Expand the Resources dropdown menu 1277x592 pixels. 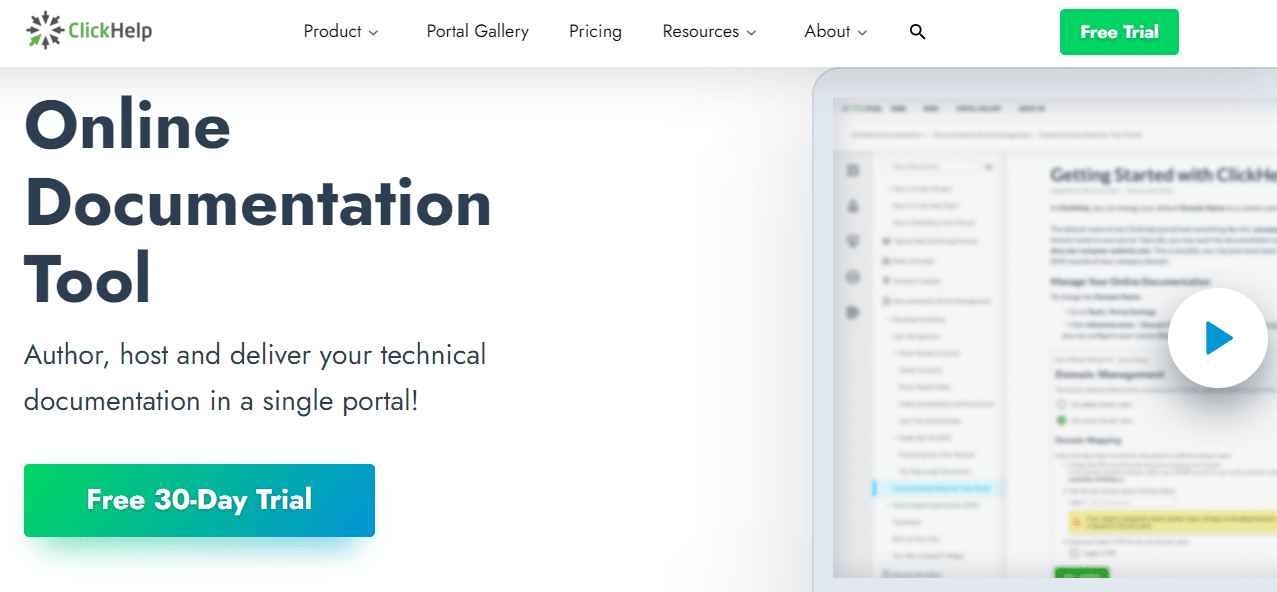(709, 32)
